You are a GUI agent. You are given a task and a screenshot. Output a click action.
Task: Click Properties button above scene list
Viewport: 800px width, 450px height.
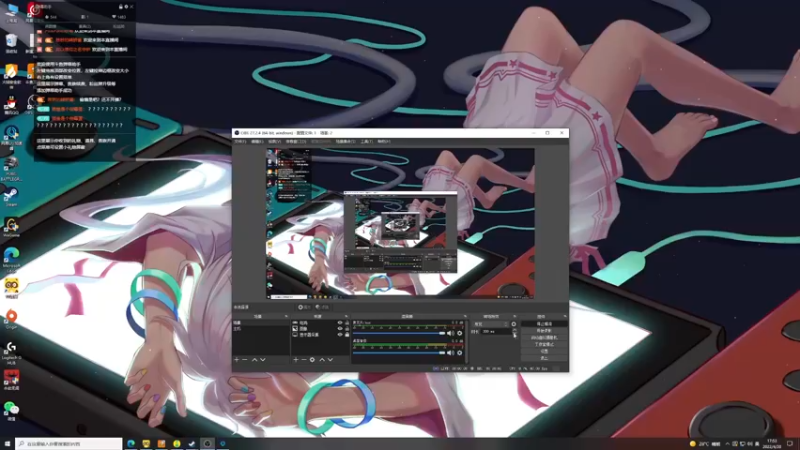304,307
